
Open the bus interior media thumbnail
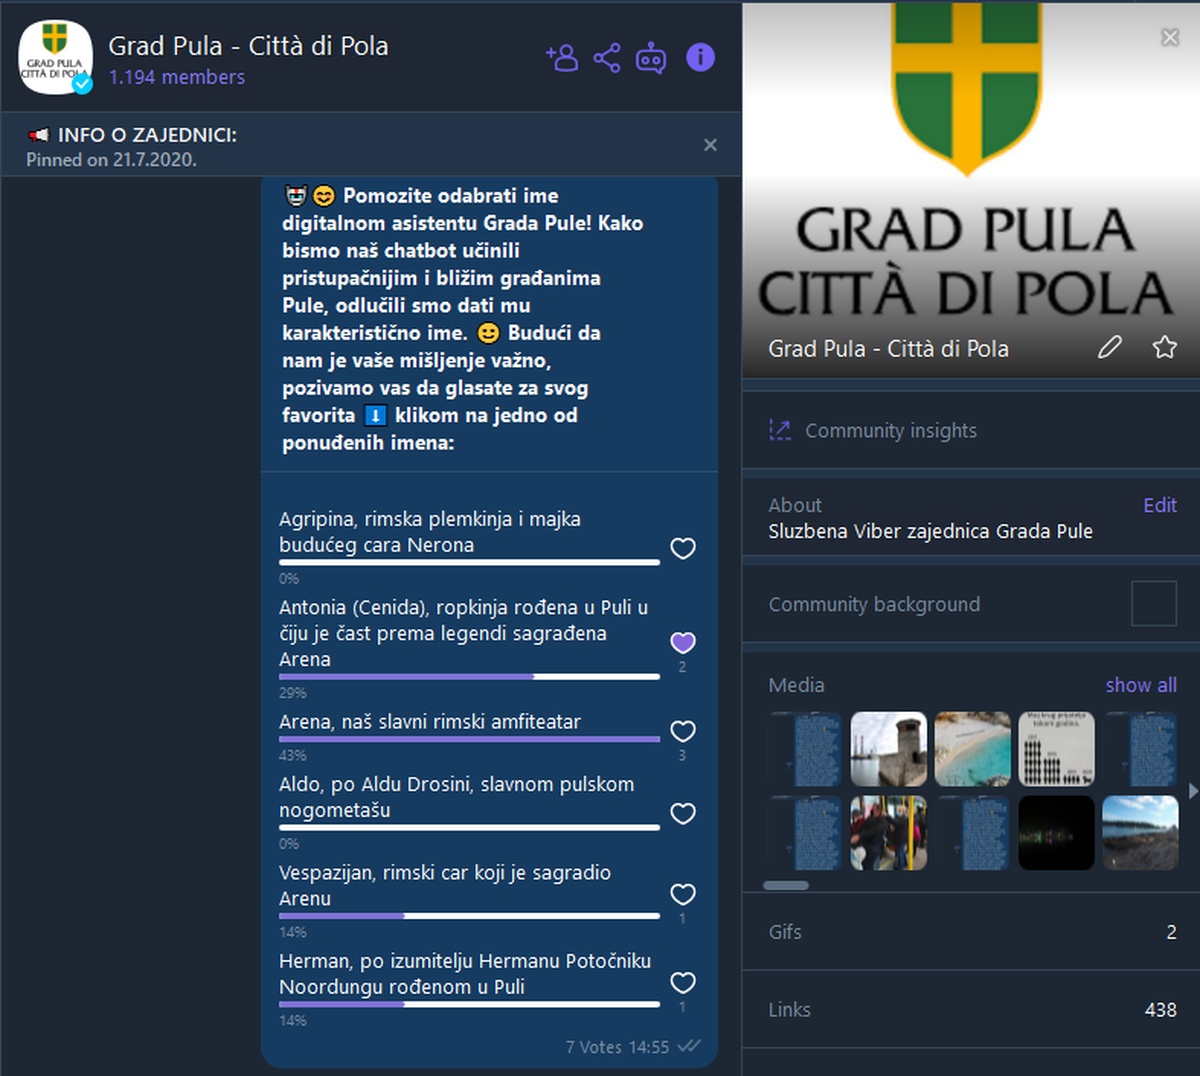pyautogui.click(x=889, y=833)
